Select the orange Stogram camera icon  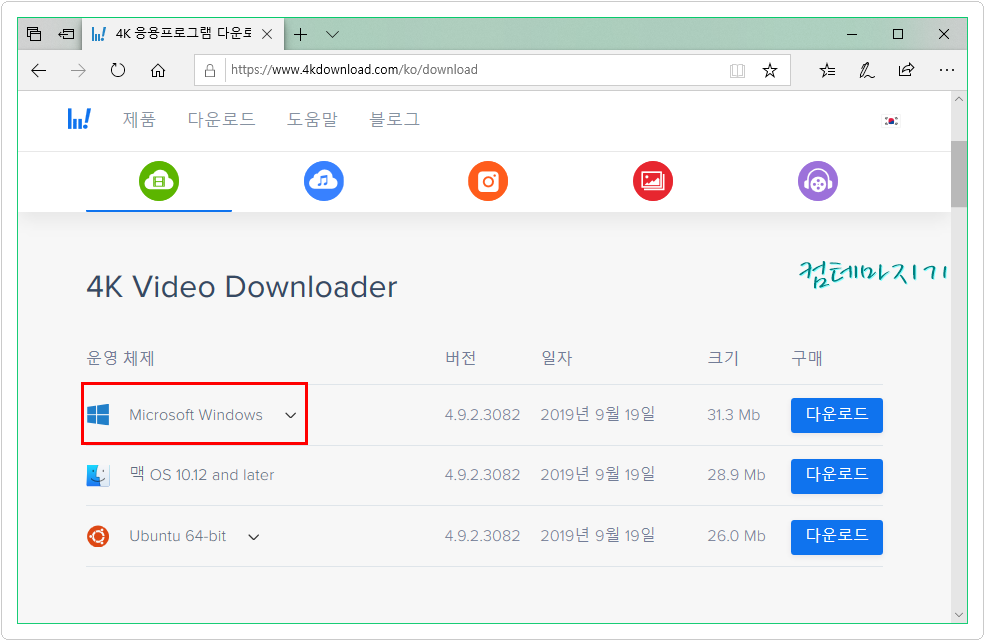[x=488, y=181]
